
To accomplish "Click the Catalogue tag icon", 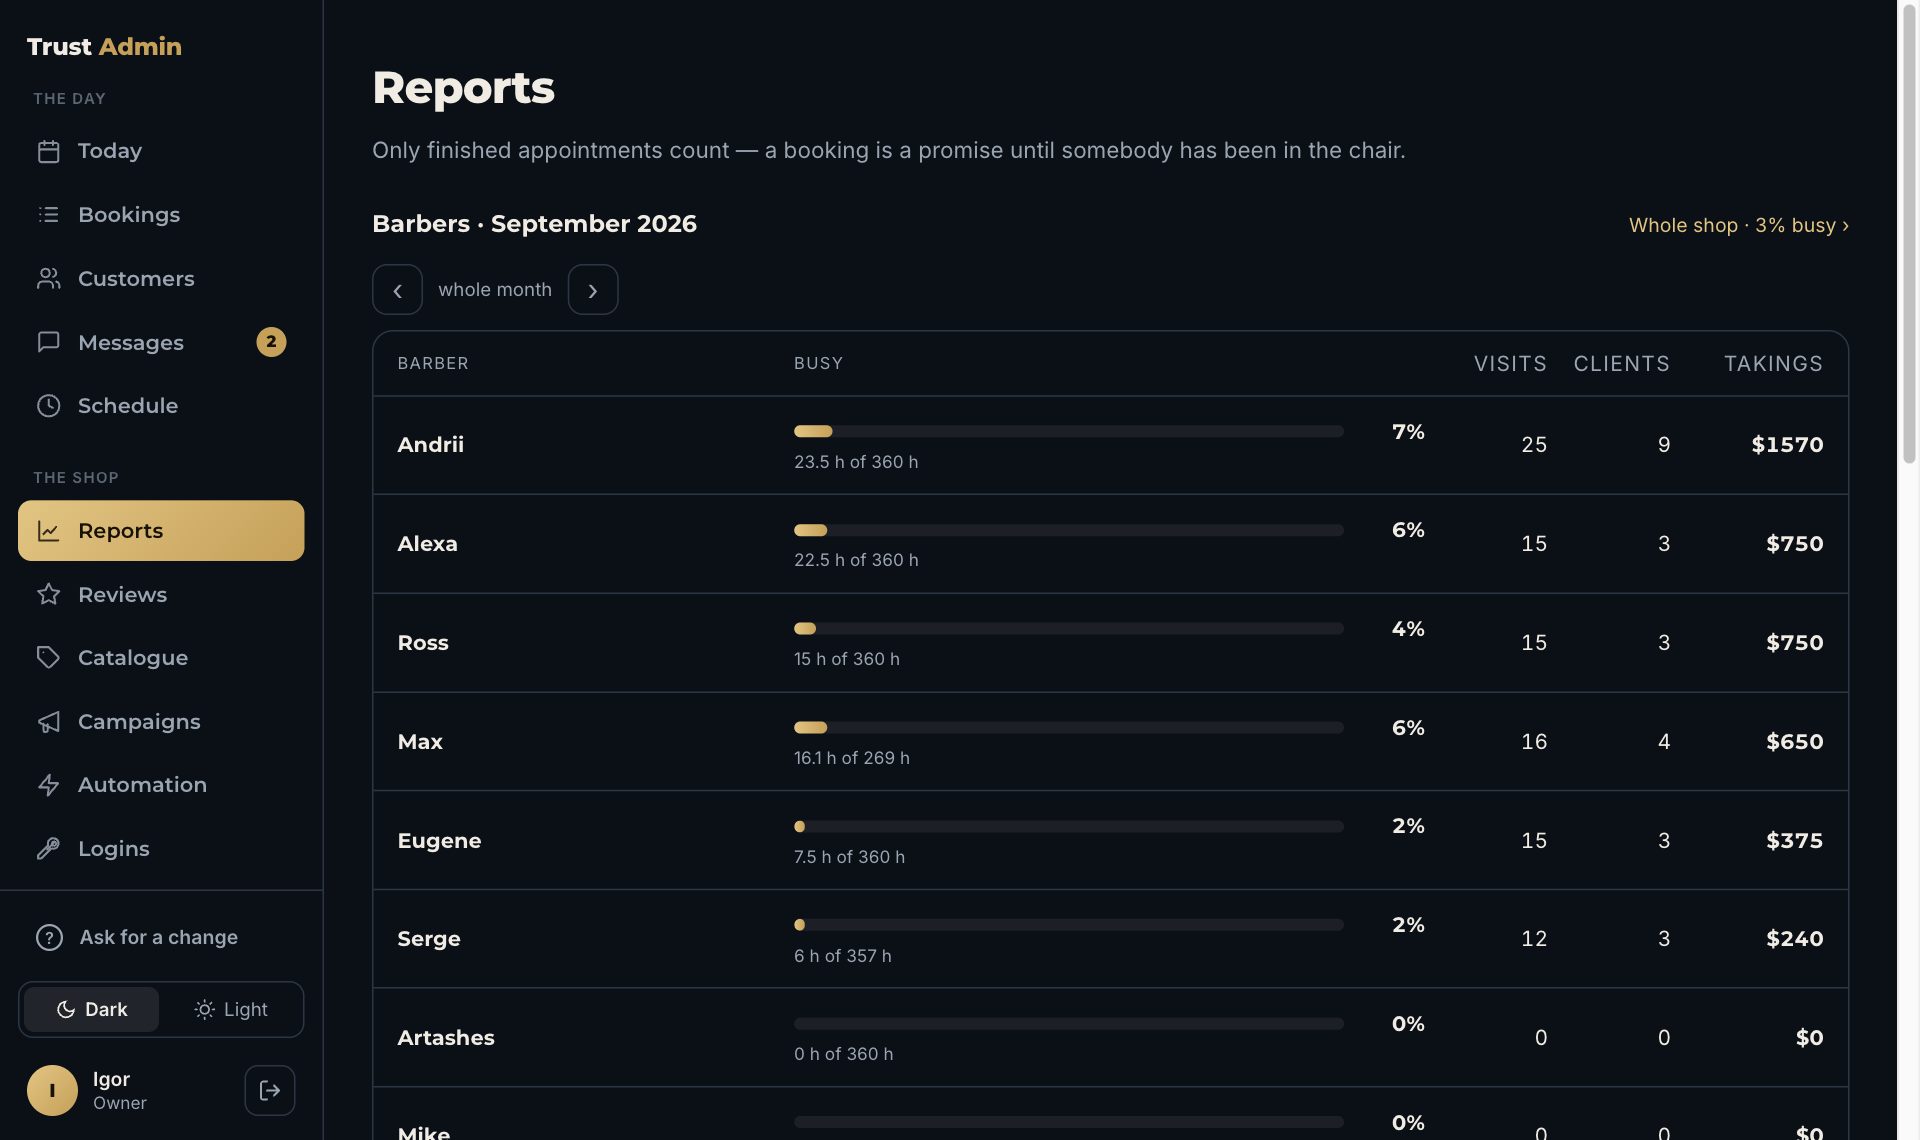I will point(48,658).
